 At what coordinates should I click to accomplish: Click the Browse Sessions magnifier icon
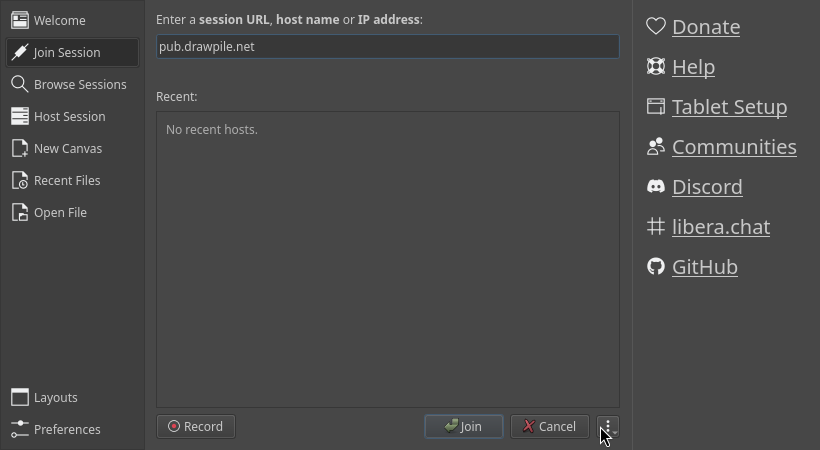coord(20,85)
